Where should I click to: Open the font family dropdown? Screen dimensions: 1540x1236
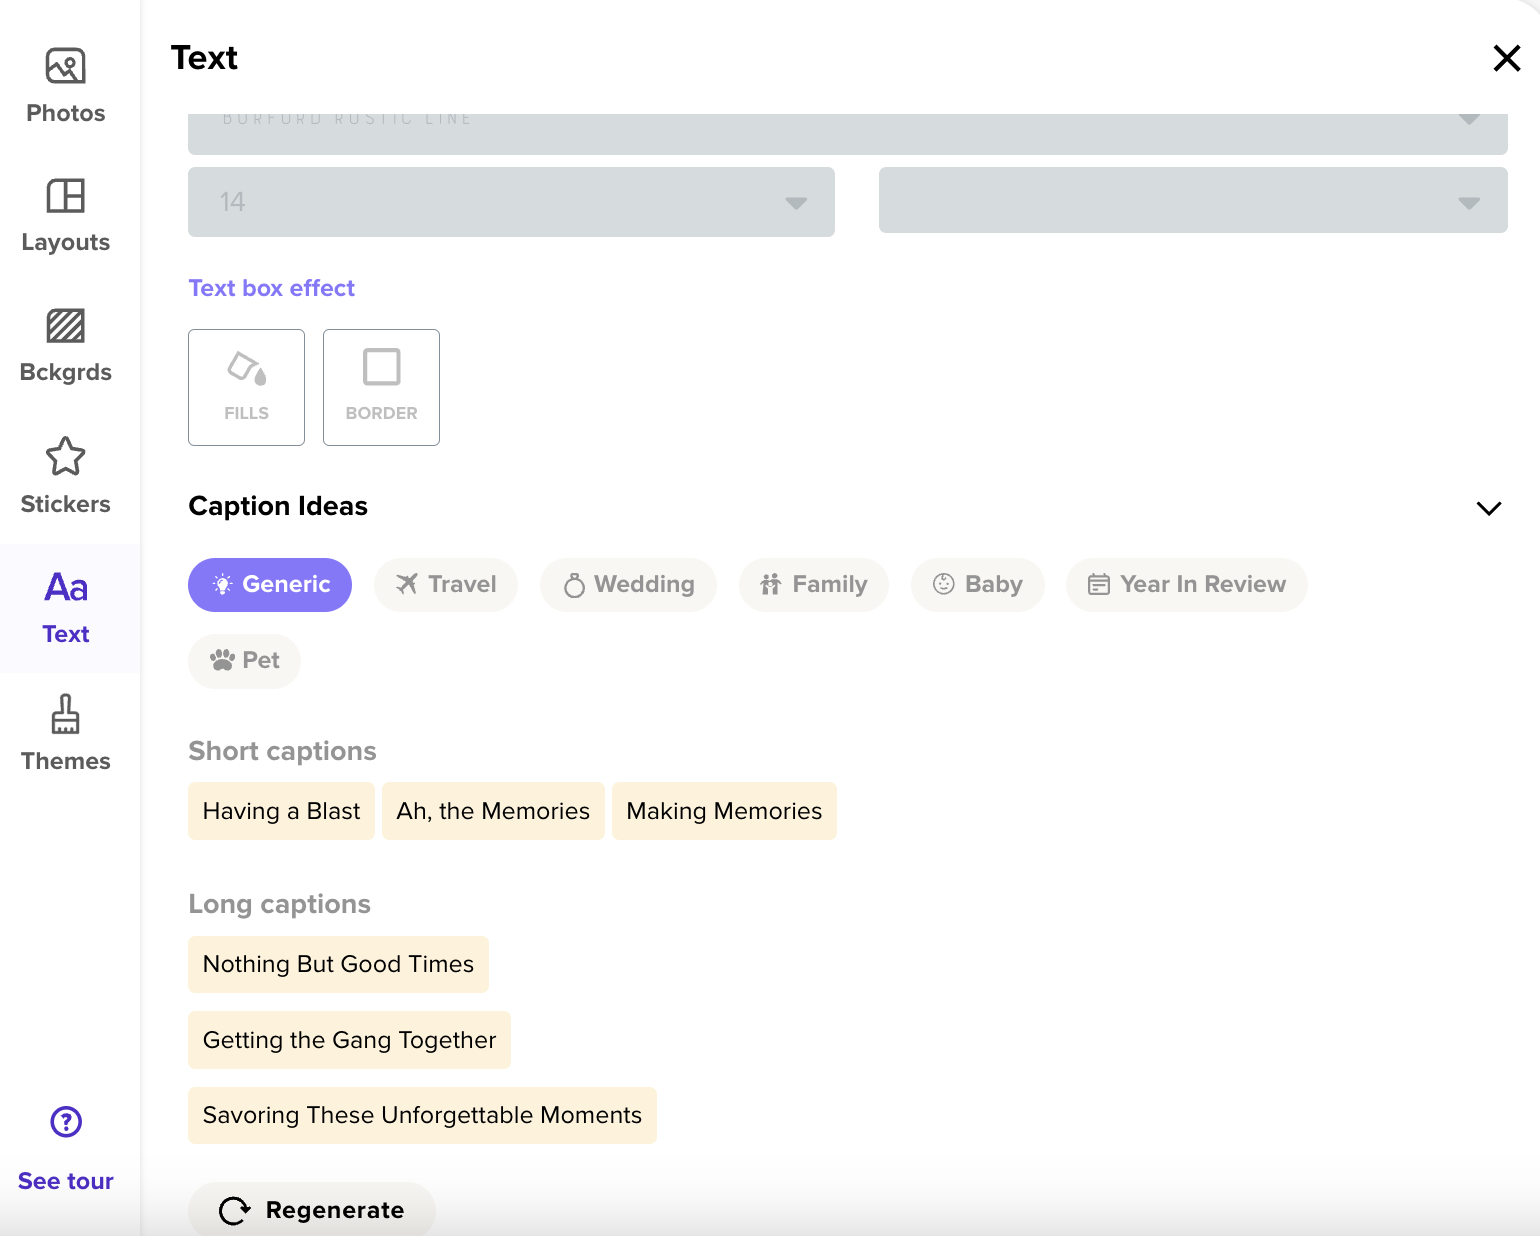pyautogui.click(x=848, y=134)
